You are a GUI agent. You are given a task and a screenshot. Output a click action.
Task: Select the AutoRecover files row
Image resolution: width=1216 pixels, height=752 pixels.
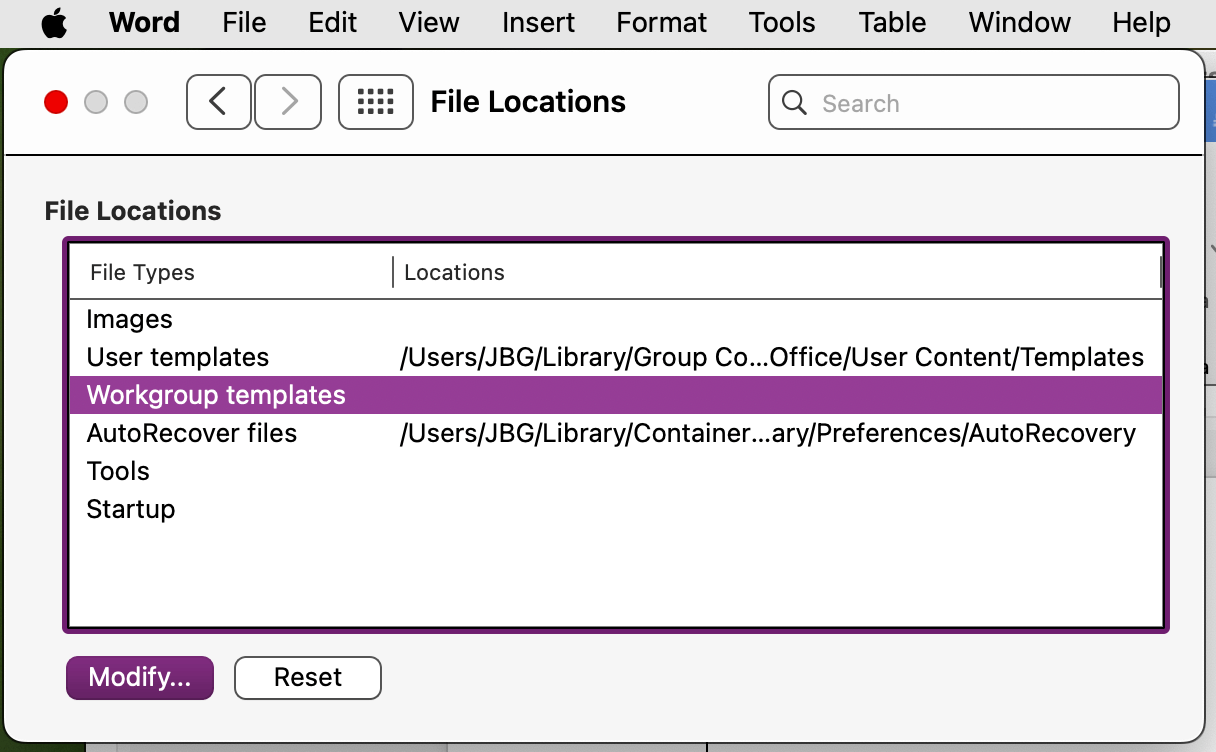pos(616,434)
